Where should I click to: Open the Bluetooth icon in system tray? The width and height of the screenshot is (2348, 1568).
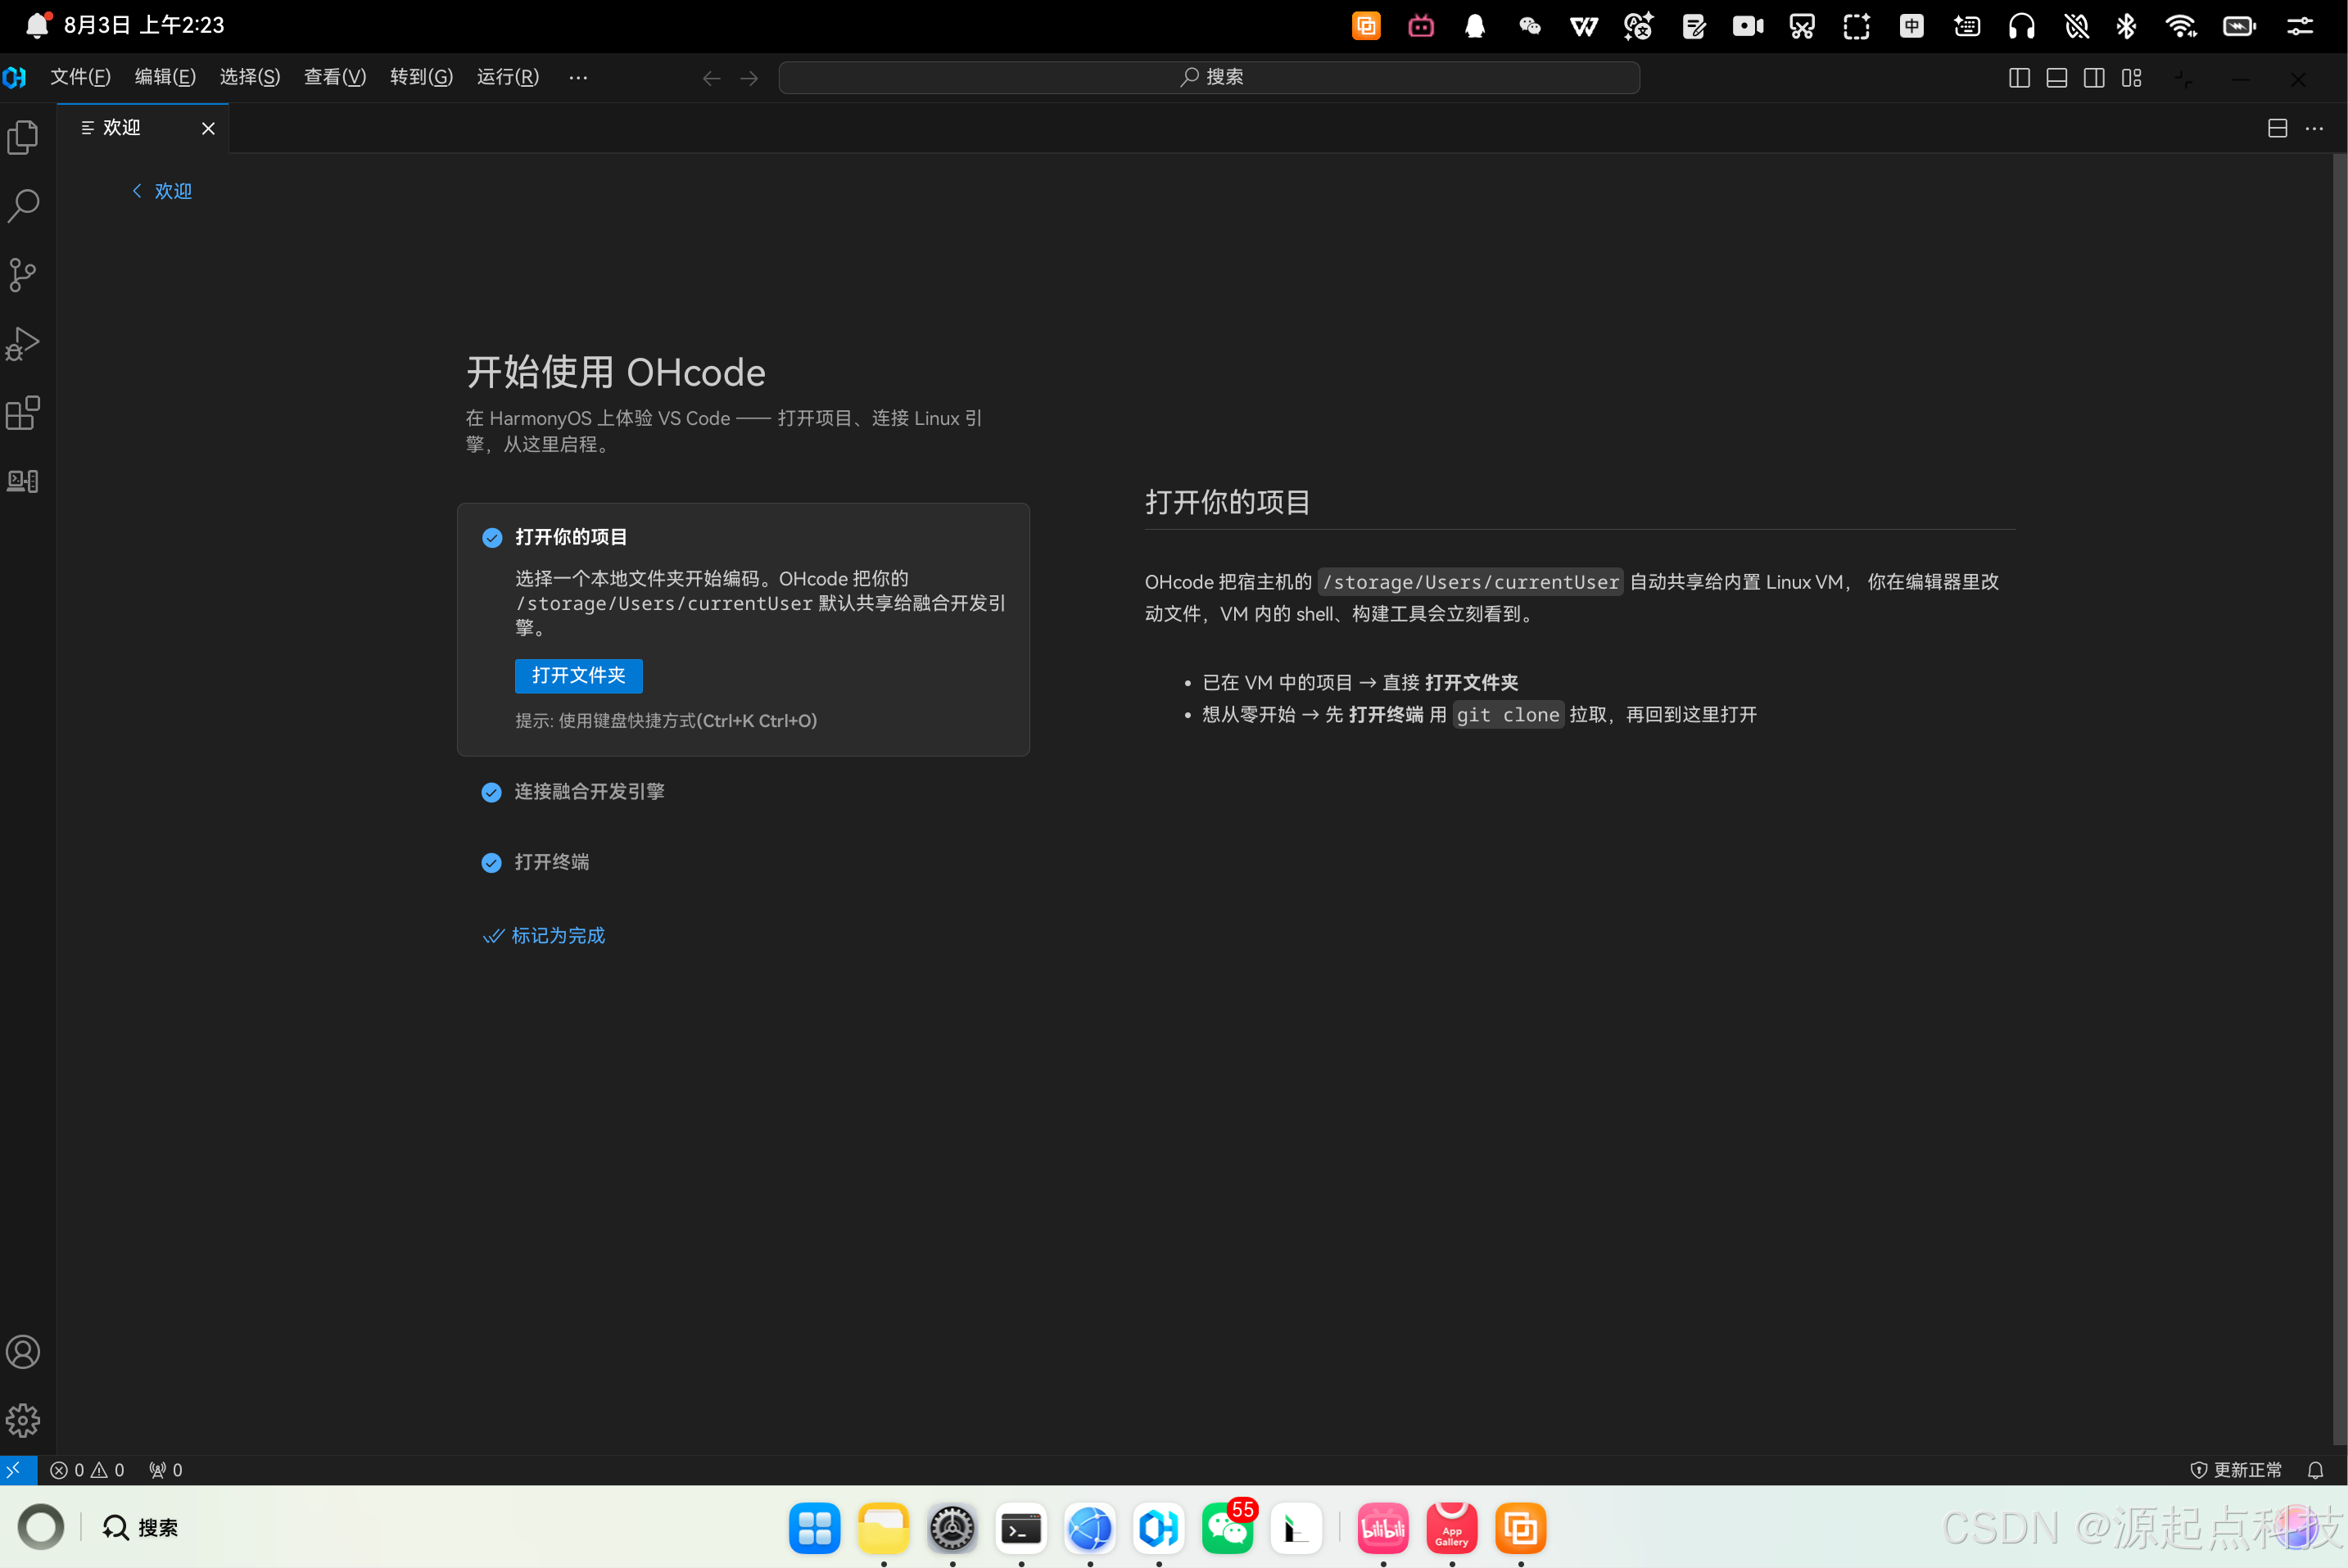pos(2126,26)
